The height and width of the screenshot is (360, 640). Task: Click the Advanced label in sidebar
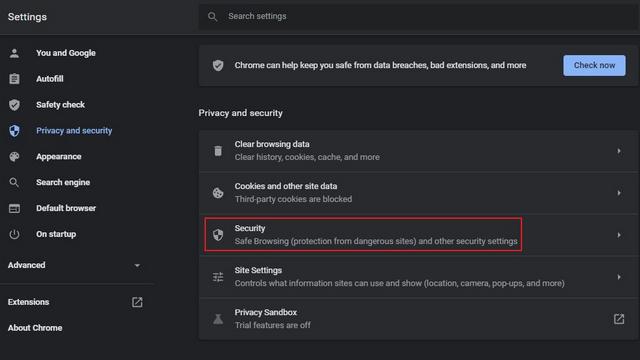pos(27,265)
